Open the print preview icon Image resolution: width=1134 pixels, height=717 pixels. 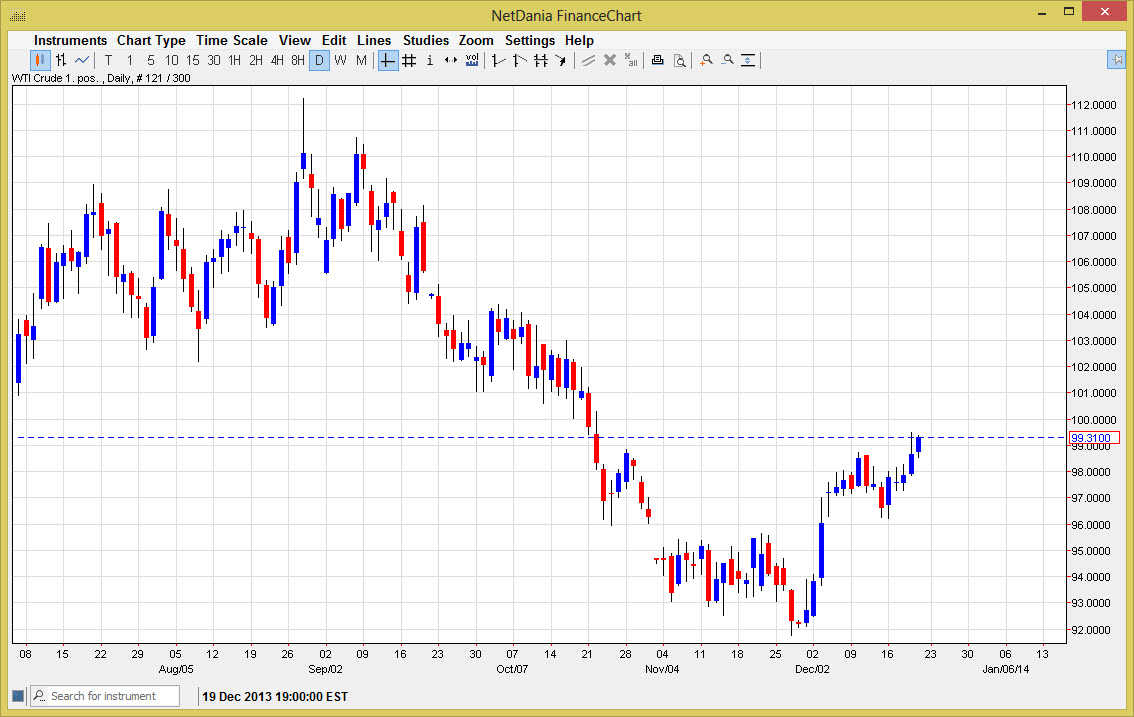coord(679,60)
